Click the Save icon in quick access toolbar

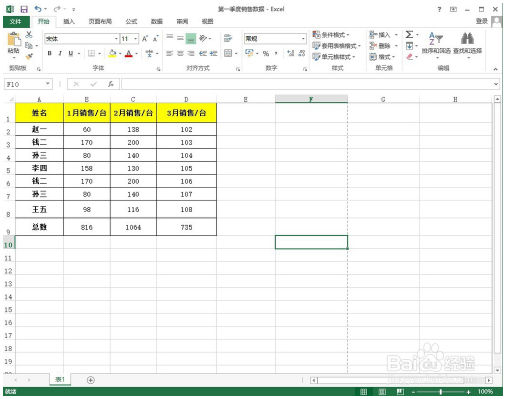pos(24,9)
